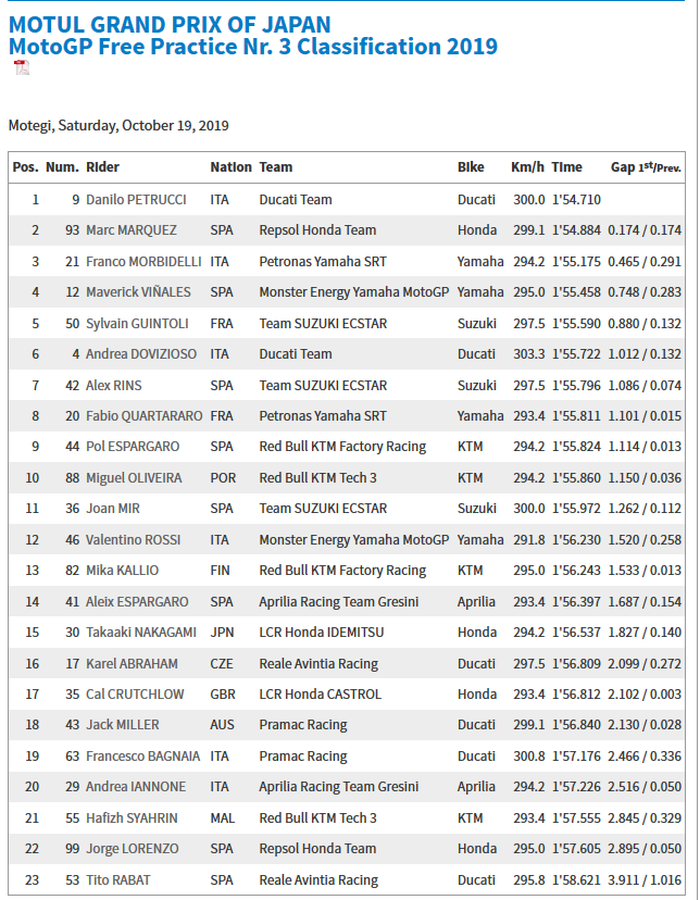Image resolution: width=700 pixels, height=900 pixels.
Task: Click the Bike column header
Action: point(471,167)
